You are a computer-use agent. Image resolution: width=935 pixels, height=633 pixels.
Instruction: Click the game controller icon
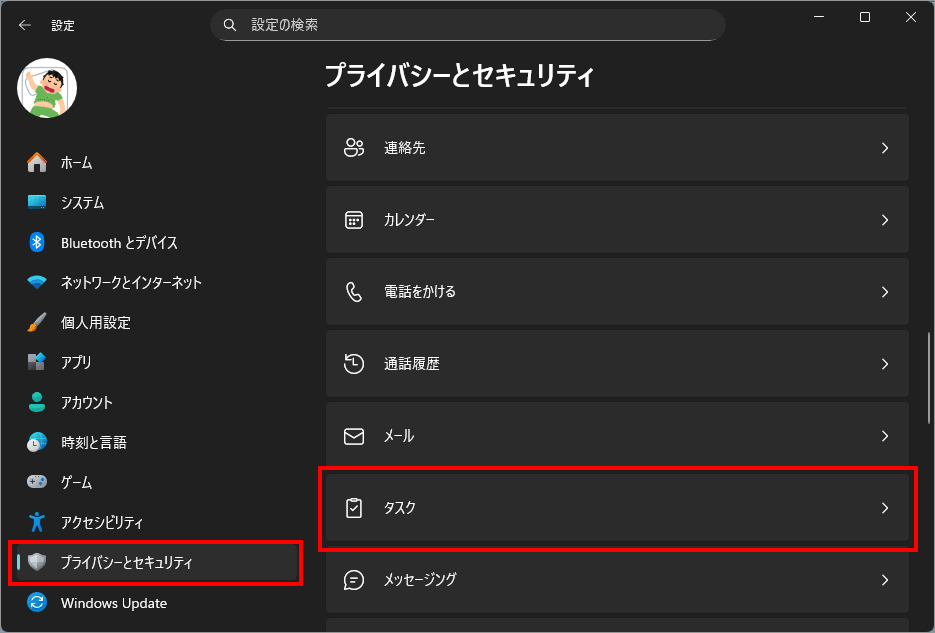click(37, 482)
